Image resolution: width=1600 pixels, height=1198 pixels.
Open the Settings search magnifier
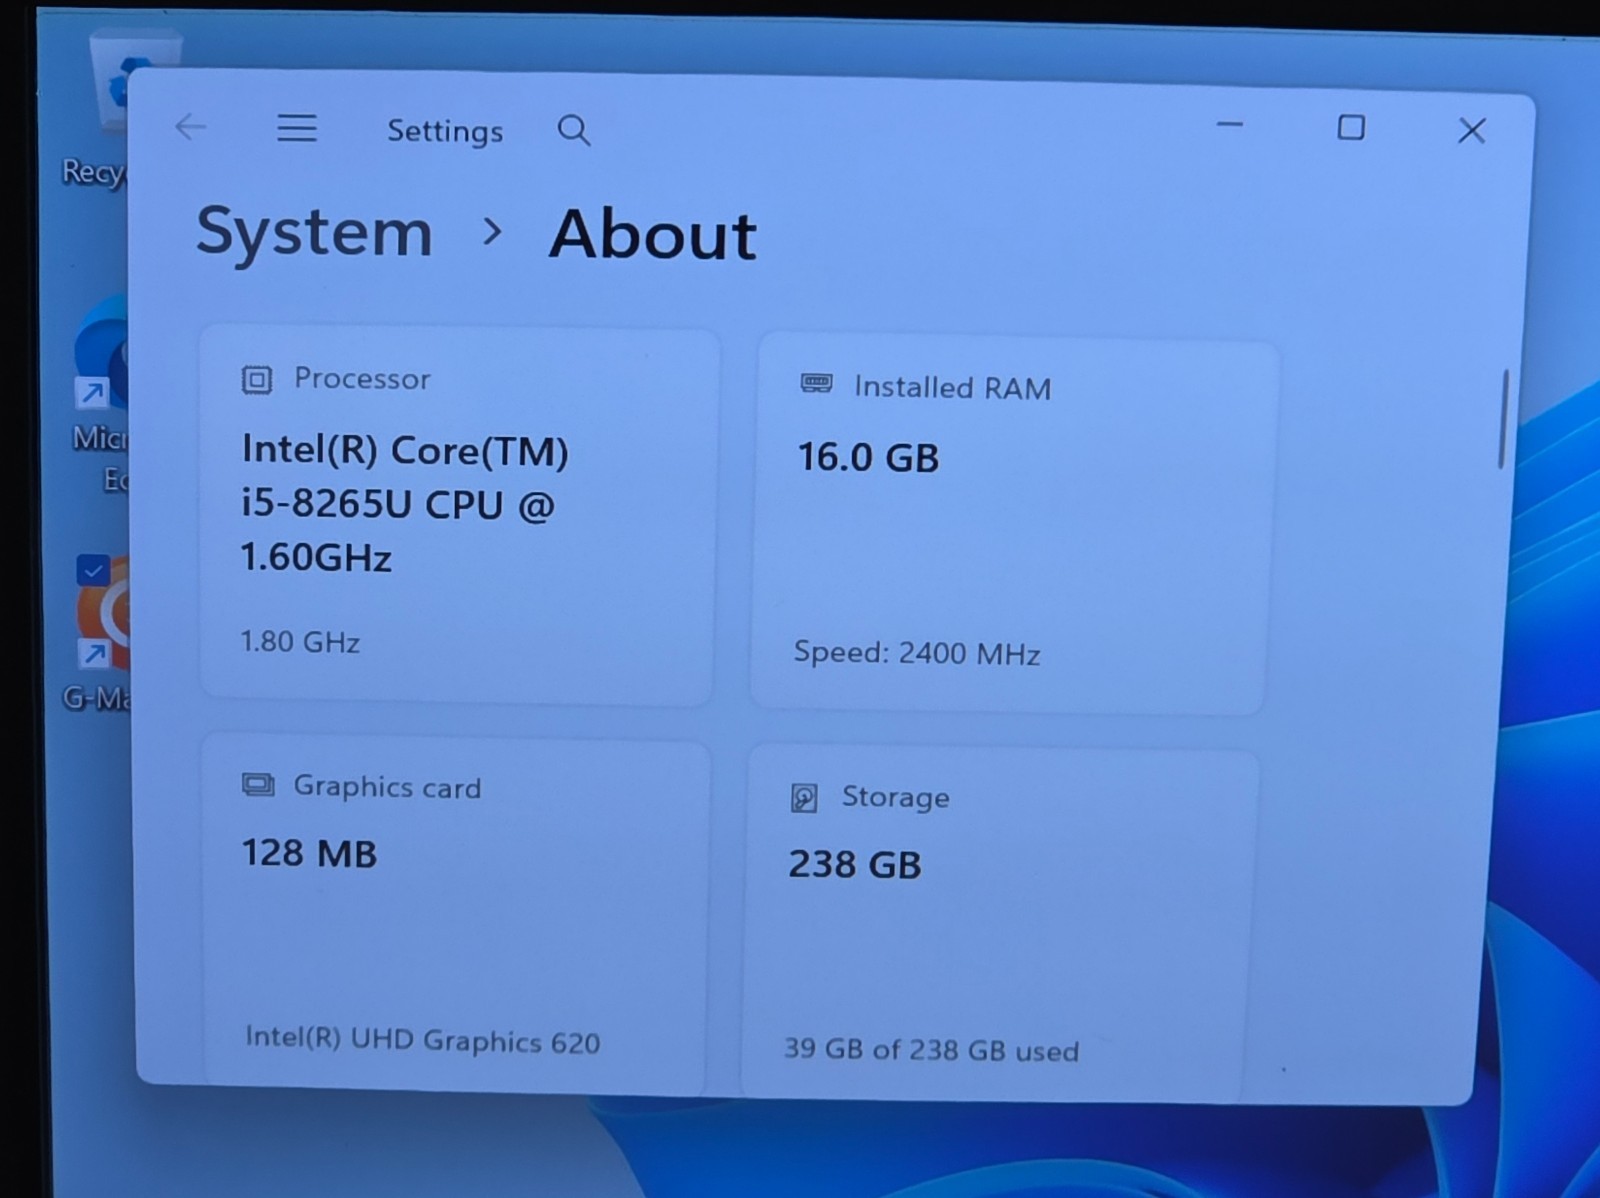[574, 130]
